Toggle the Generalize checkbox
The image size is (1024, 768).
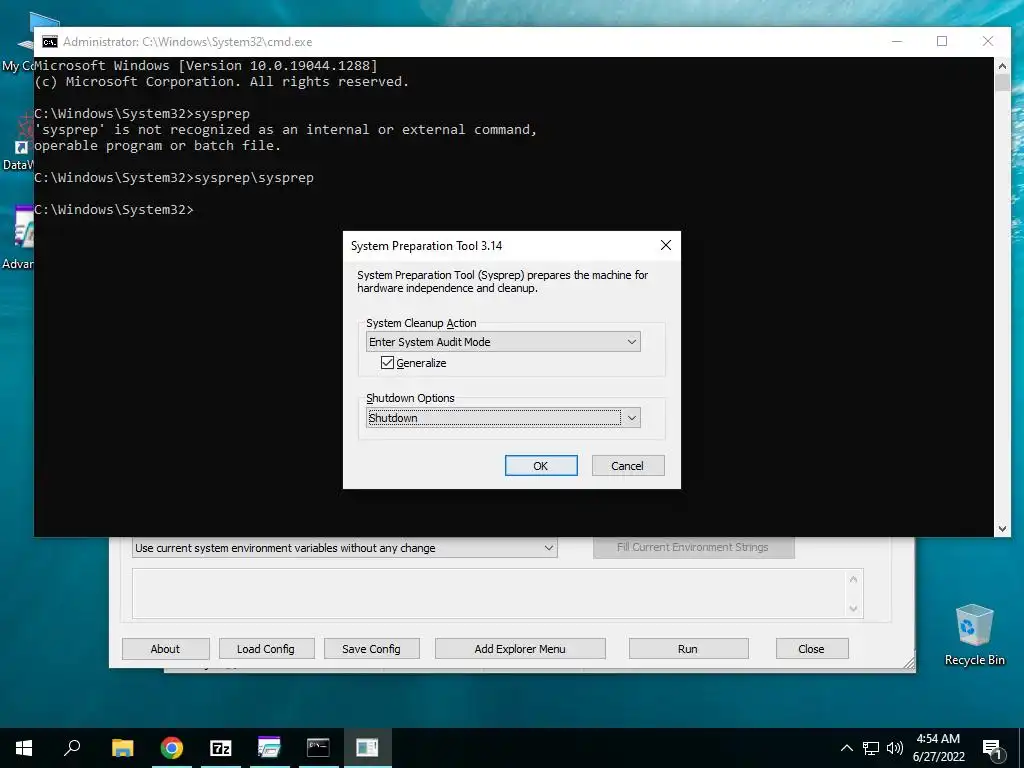[387, 362]
